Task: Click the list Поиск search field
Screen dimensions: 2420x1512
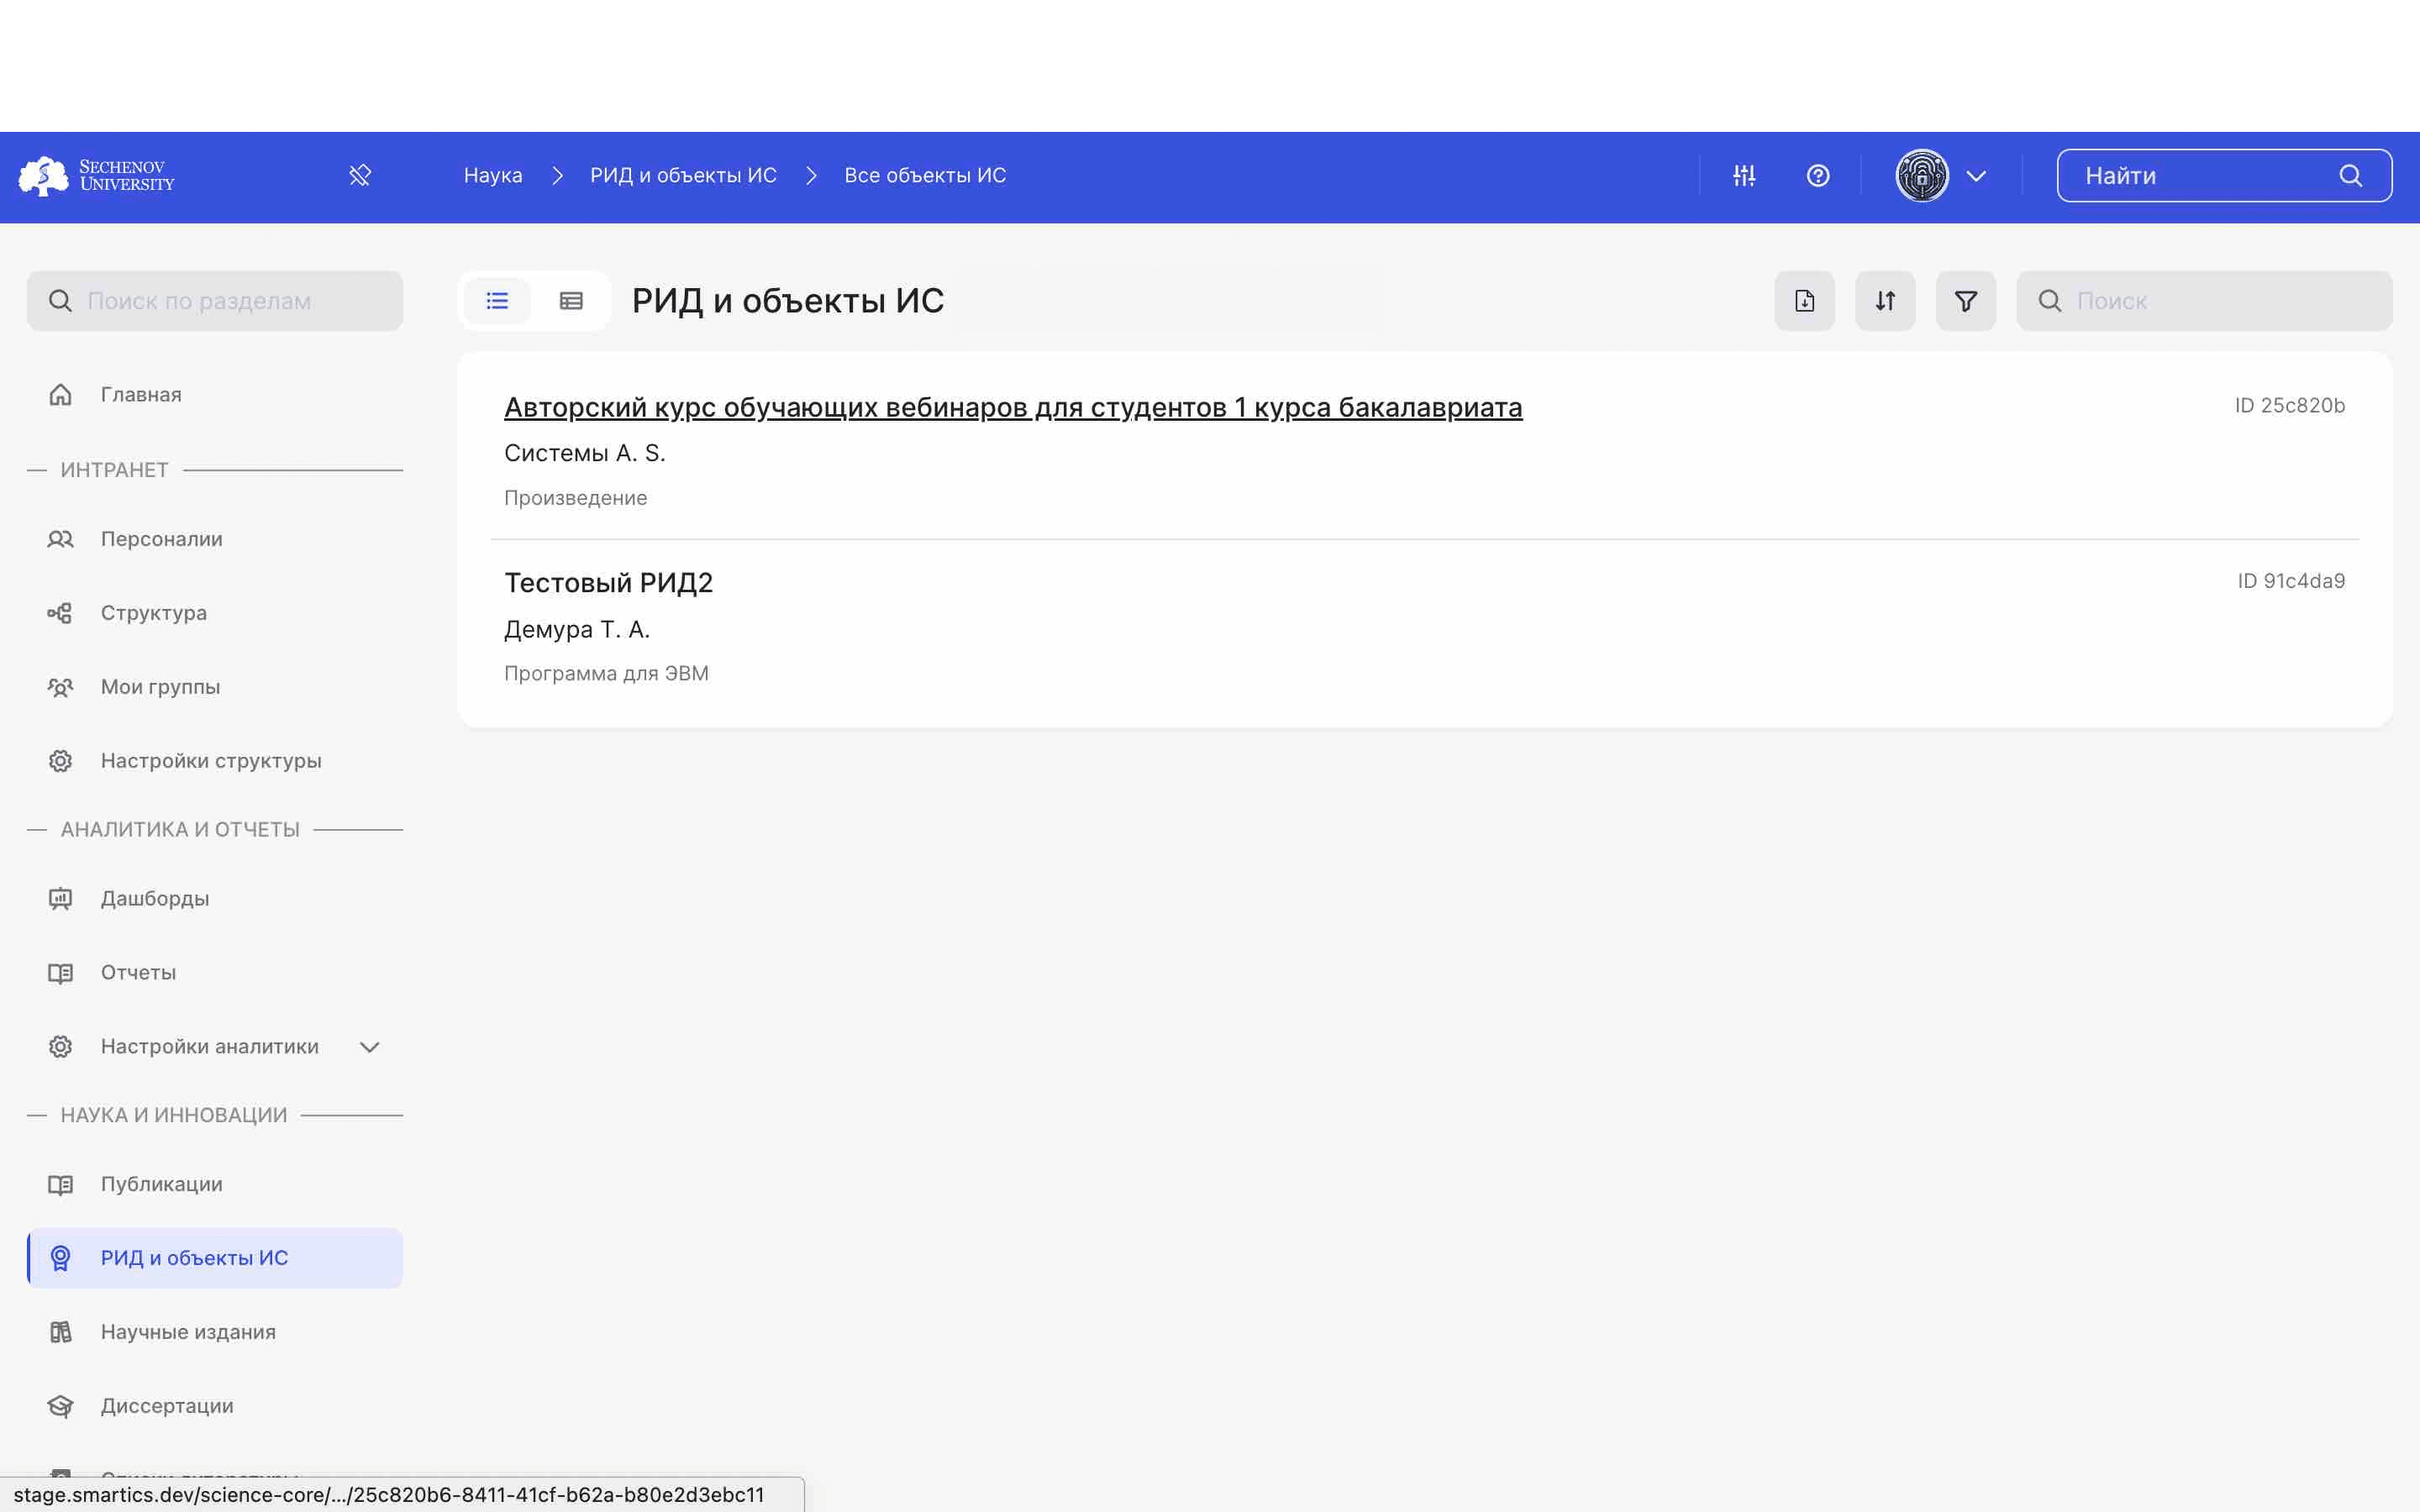Action: point(2204,301)
